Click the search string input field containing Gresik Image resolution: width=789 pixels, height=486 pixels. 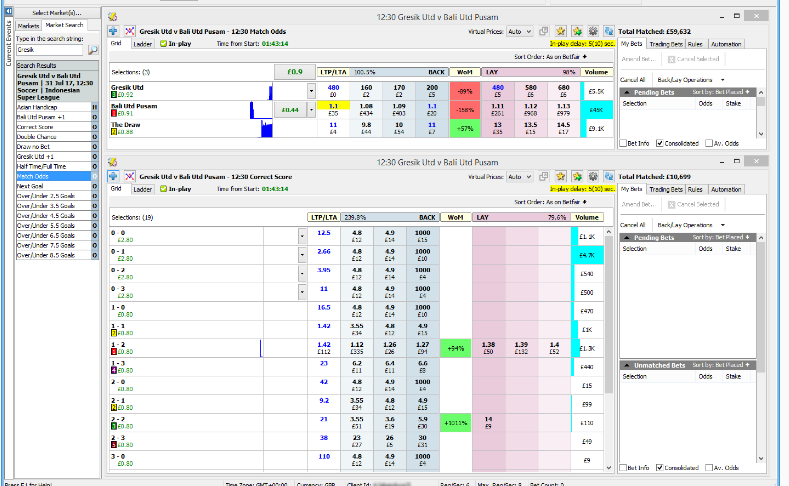pyautogui.click(x=49, y=50)
